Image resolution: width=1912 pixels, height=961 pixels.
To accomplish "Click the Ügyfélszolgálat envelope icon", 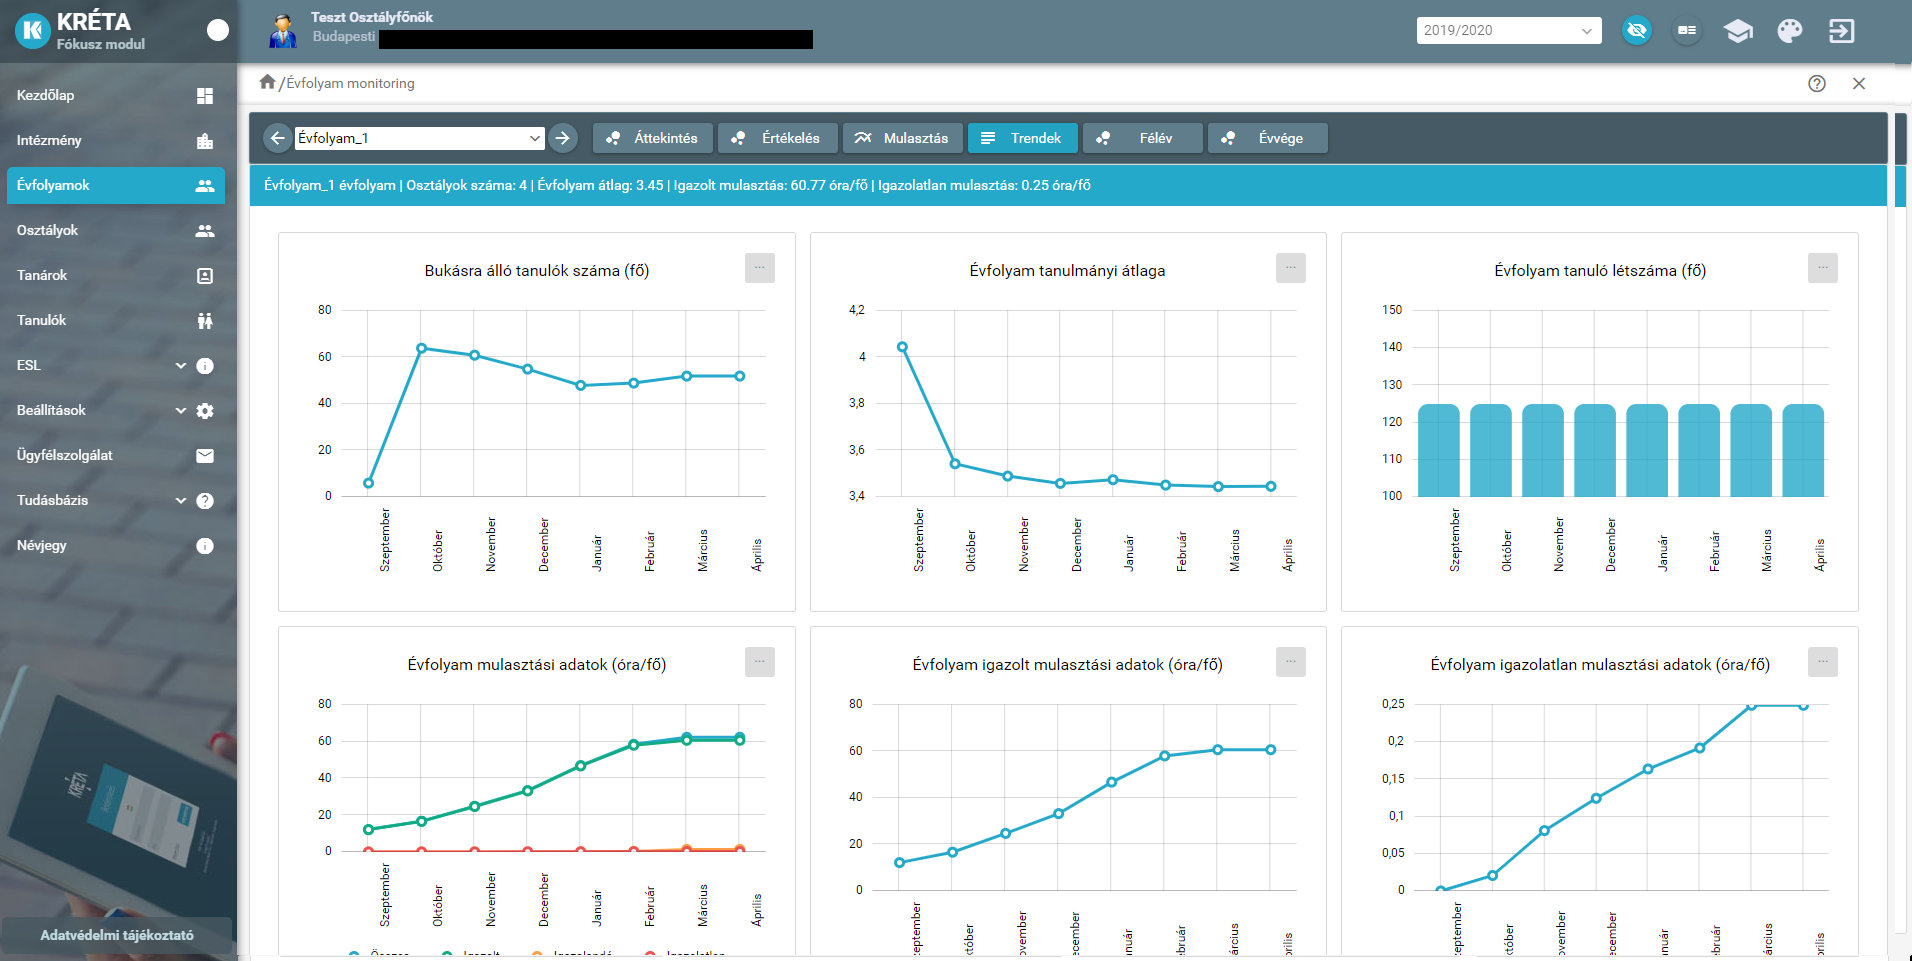I will (x=205, y=456).
